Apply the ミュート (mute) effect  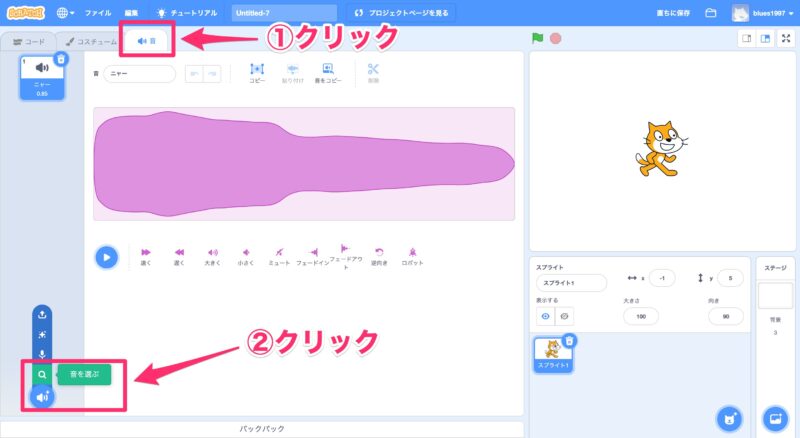279,256
